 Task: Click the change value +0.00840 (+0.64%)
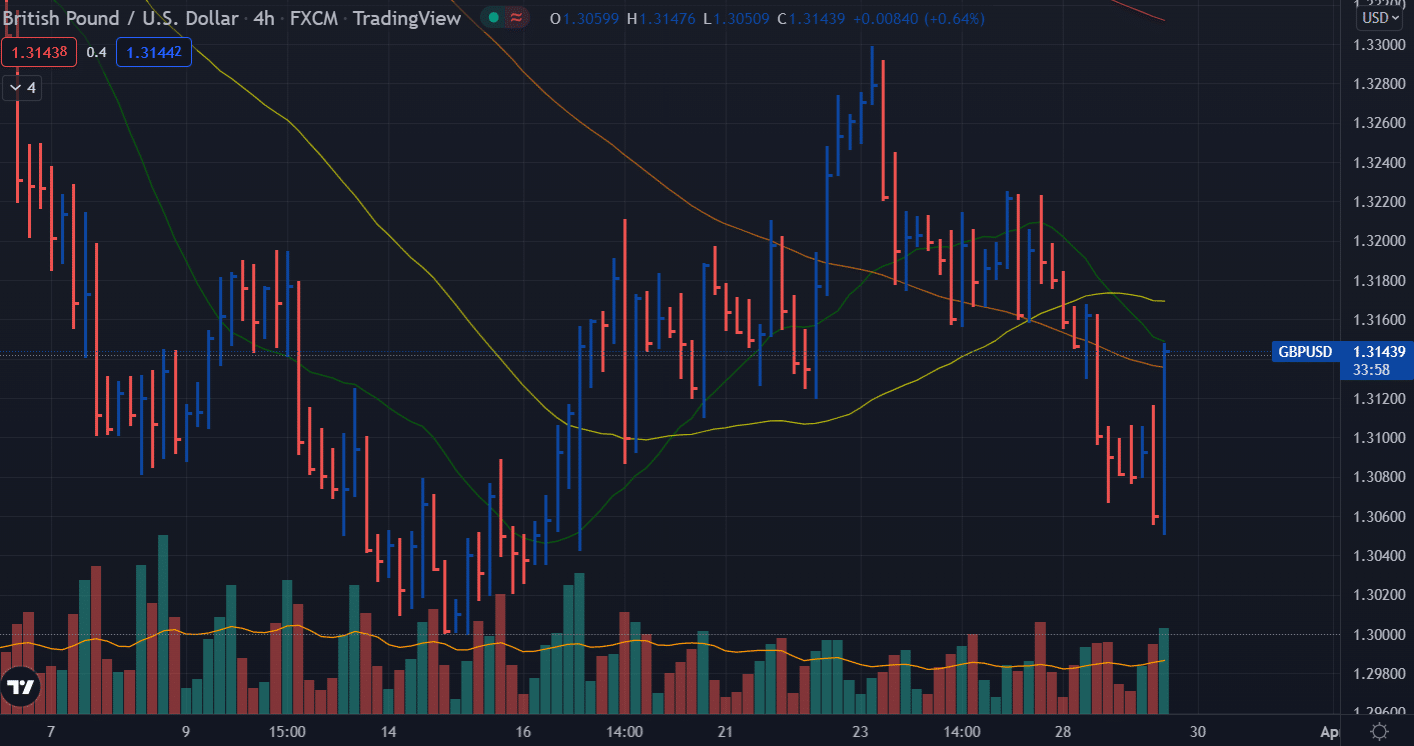[x=918, y=19]
